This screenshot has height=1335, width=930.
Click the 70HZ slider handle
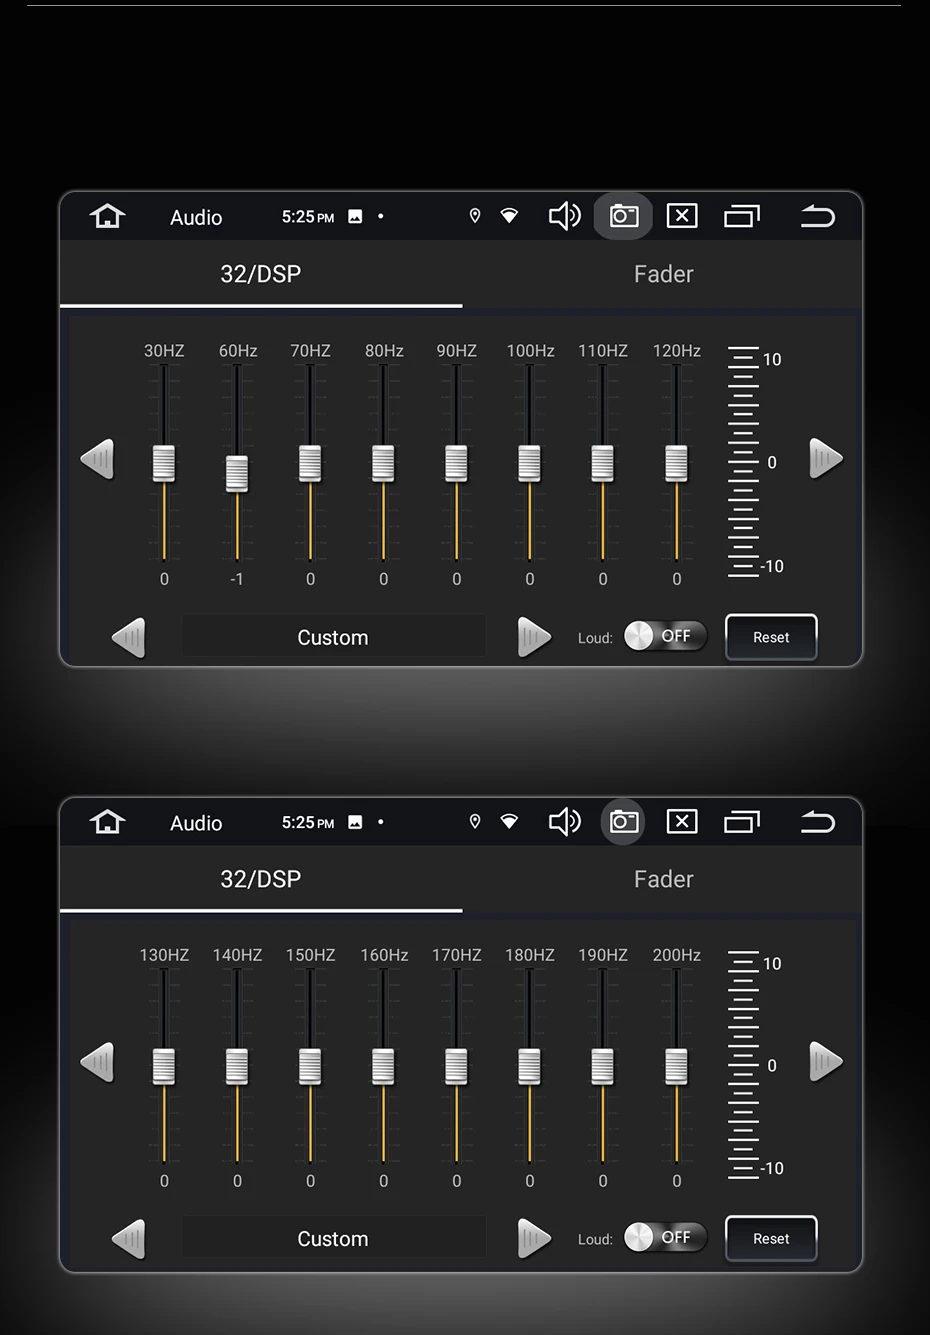[x=310, y=463]
